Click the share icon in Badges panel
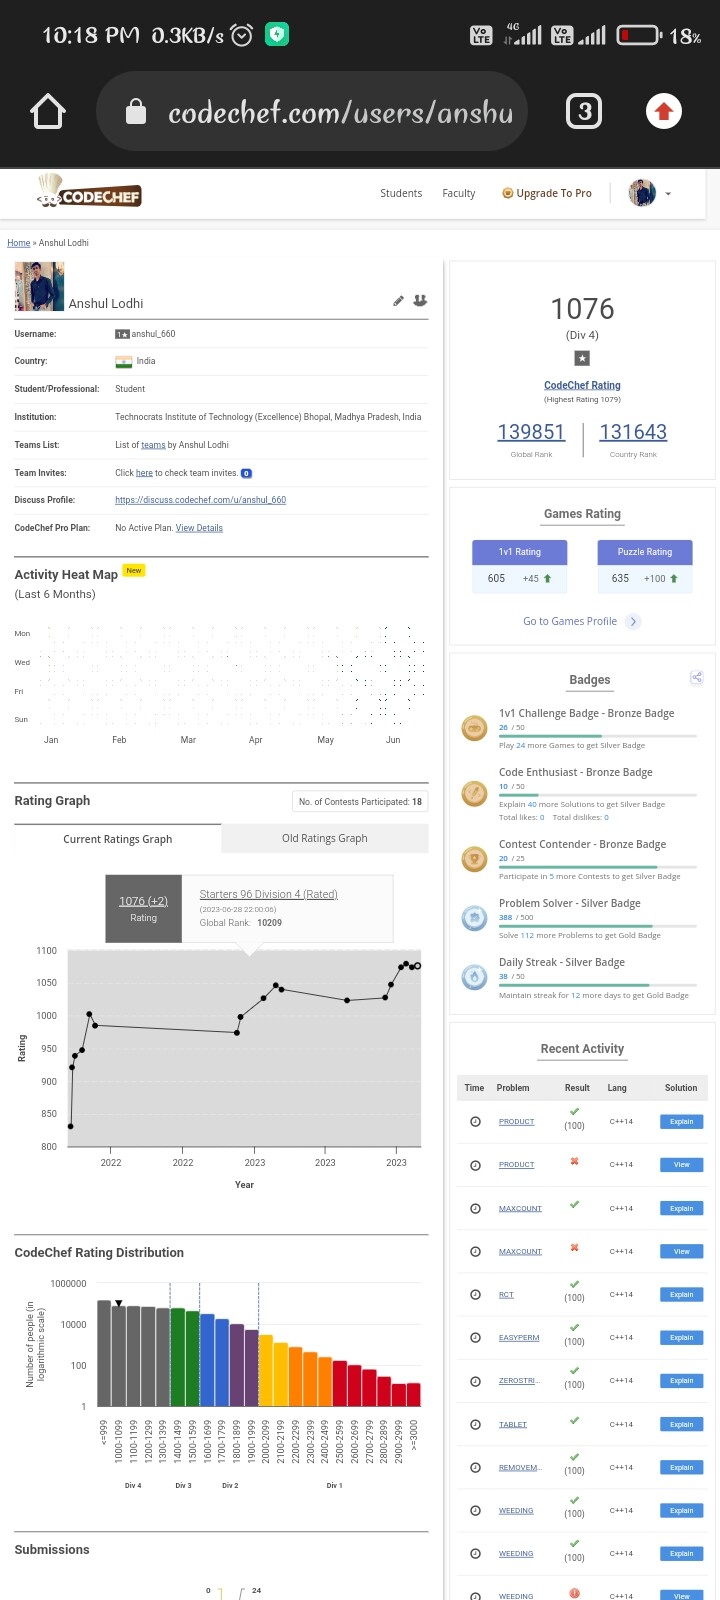Screen dimensions: 720x1600 pos(697,677)
